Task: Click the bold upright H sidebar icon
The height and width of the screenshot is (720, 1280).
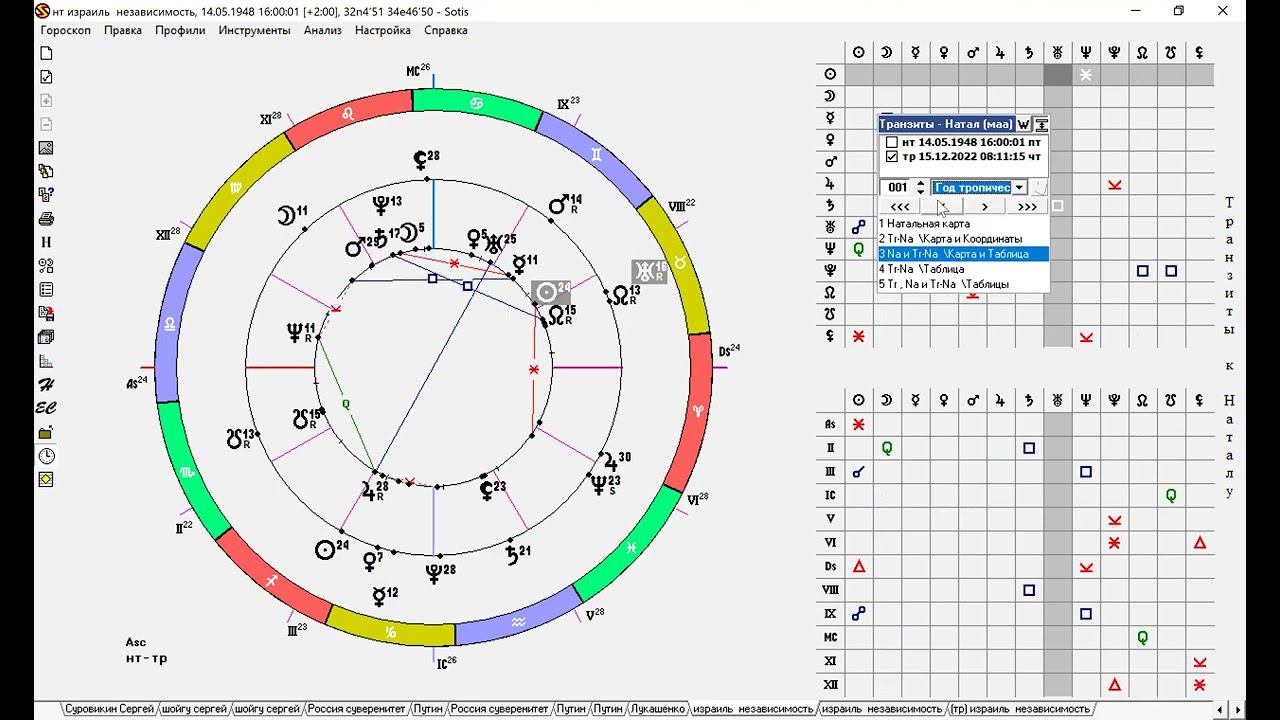Action: (x=46, y=242)
